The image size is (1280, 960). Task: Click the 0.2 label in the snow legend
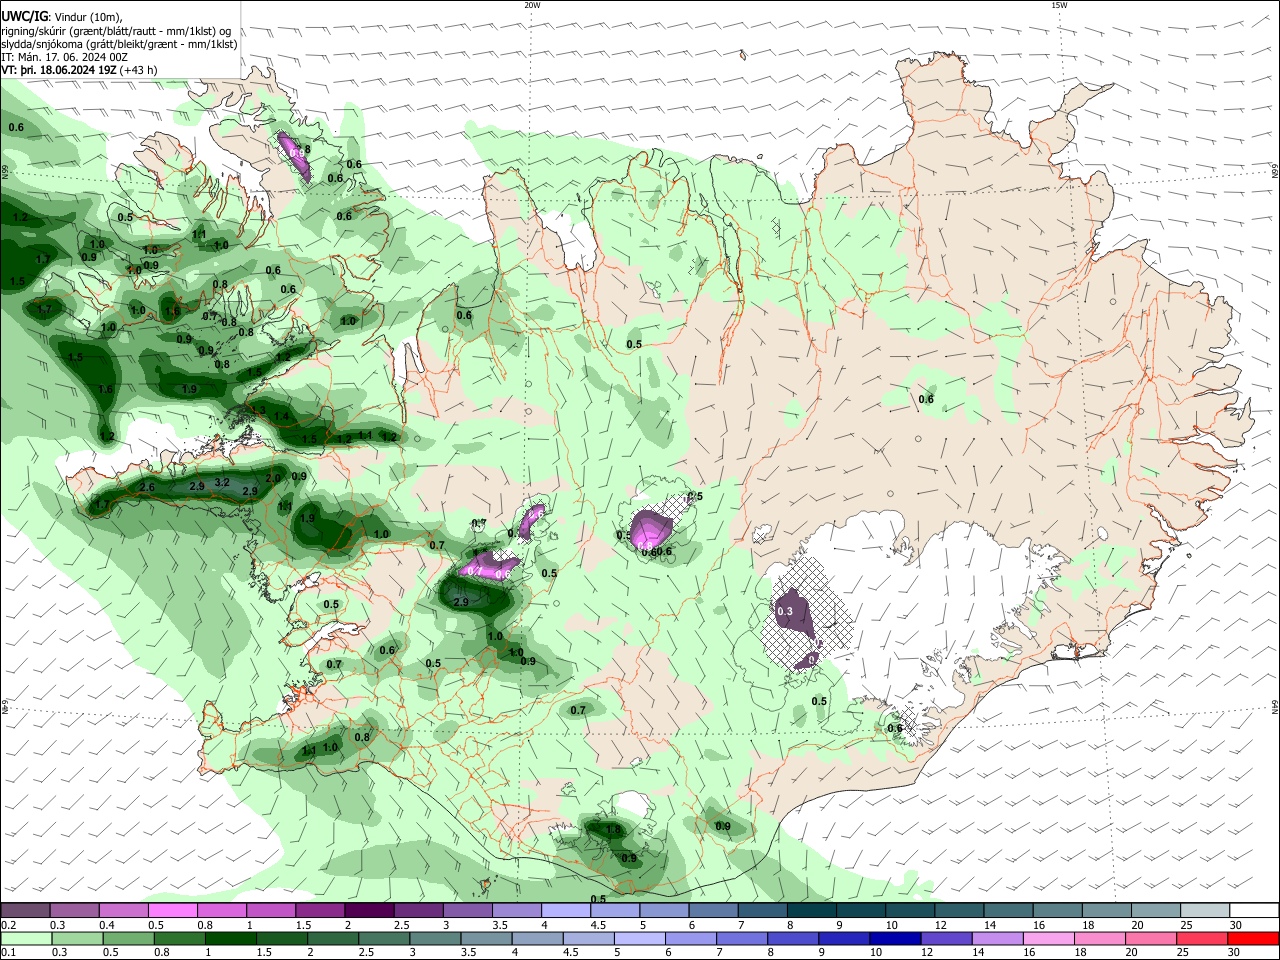pyautogui.click(x=9, y=925)
